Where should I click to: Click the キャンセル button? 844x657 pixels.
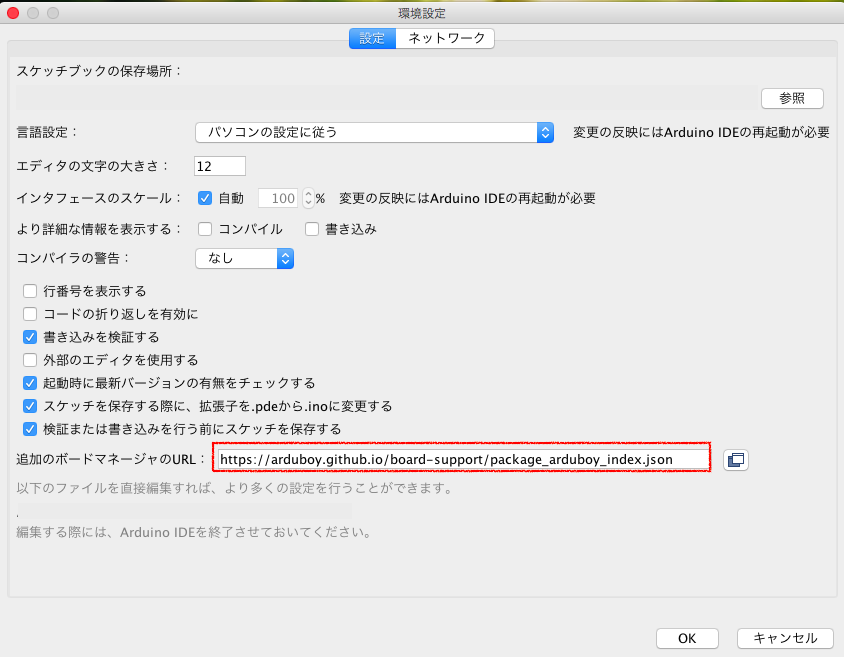tap(785, 638)
